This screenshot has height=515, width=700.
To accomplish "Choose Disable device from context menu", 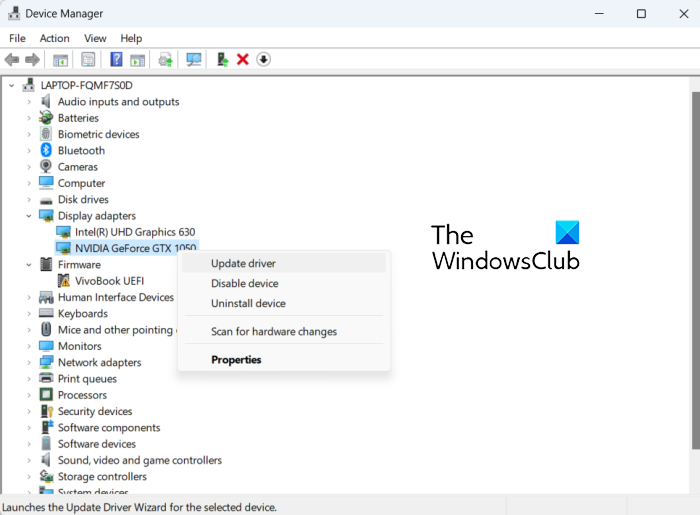I will tap(284, 283).
